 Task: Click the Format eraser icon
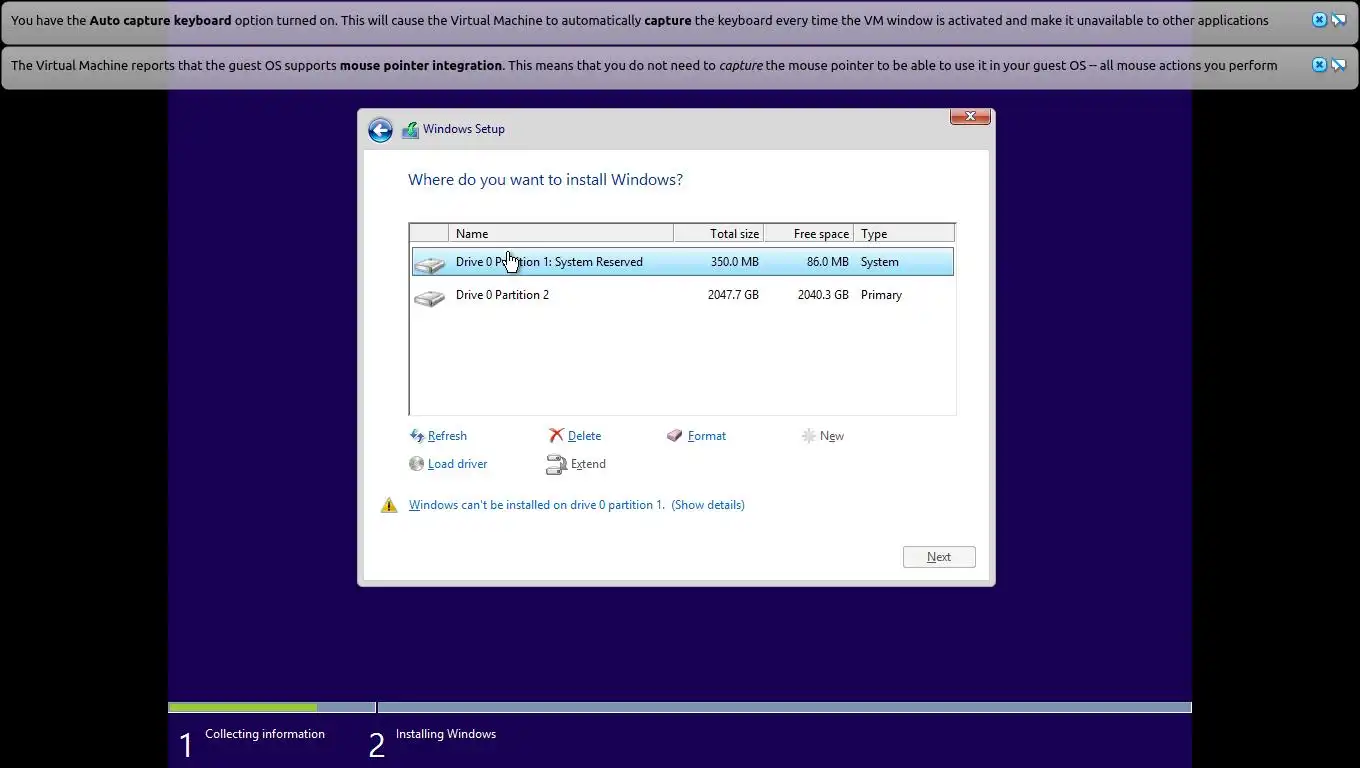[675, 436]
